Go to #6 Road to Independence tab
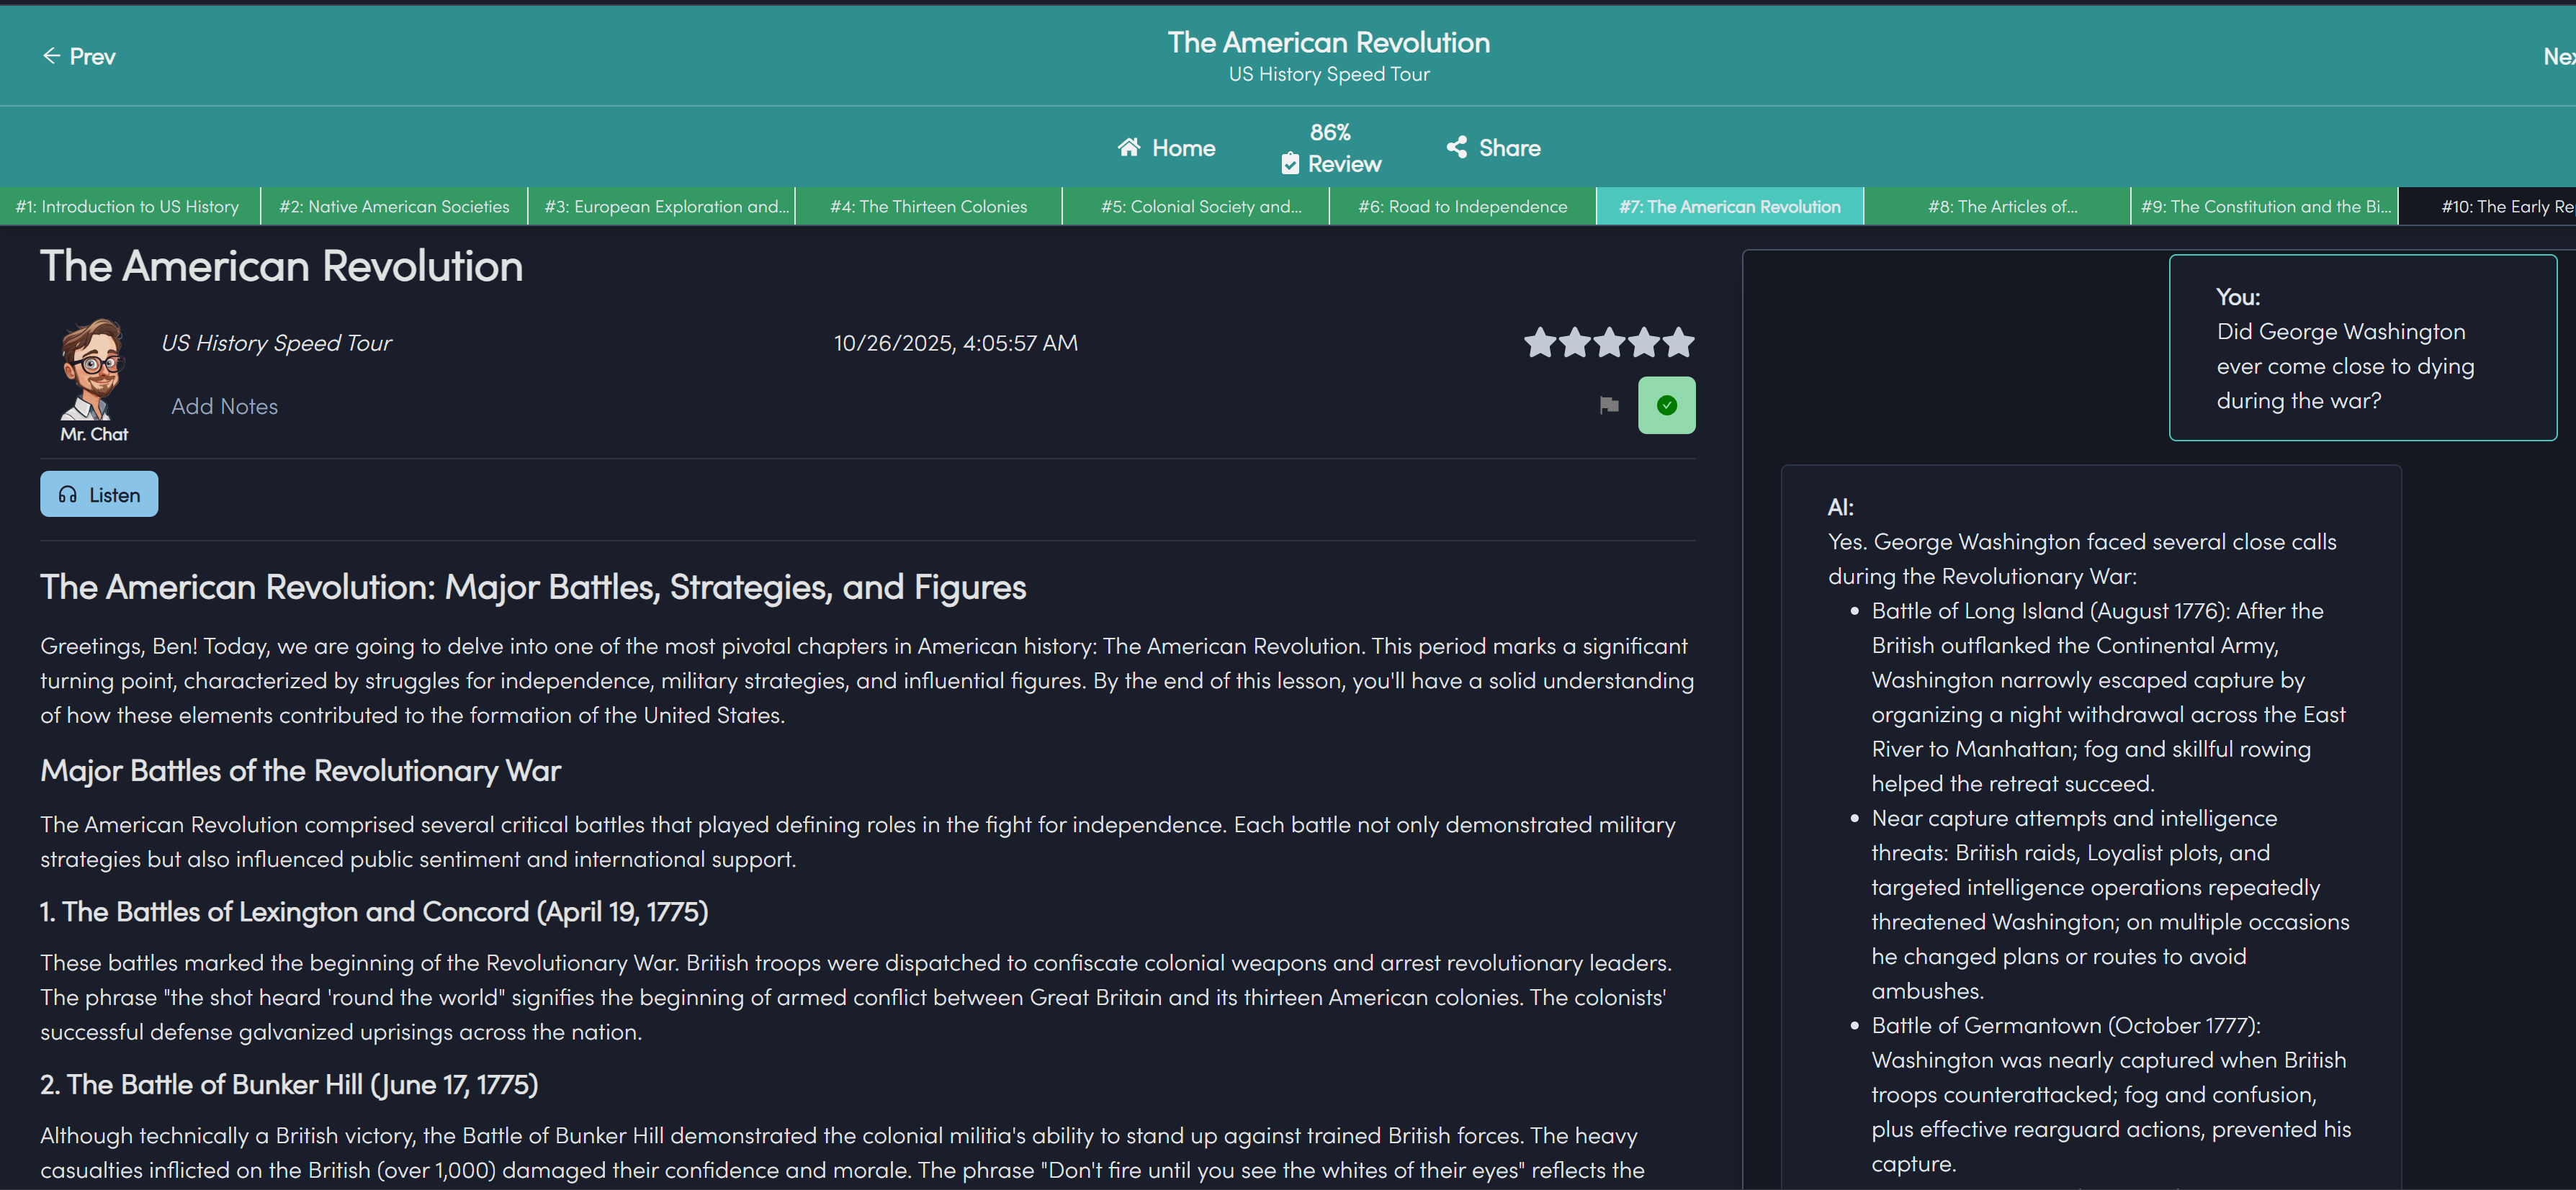This screenshot has width=2576, height=1190. click(1462, 206)
